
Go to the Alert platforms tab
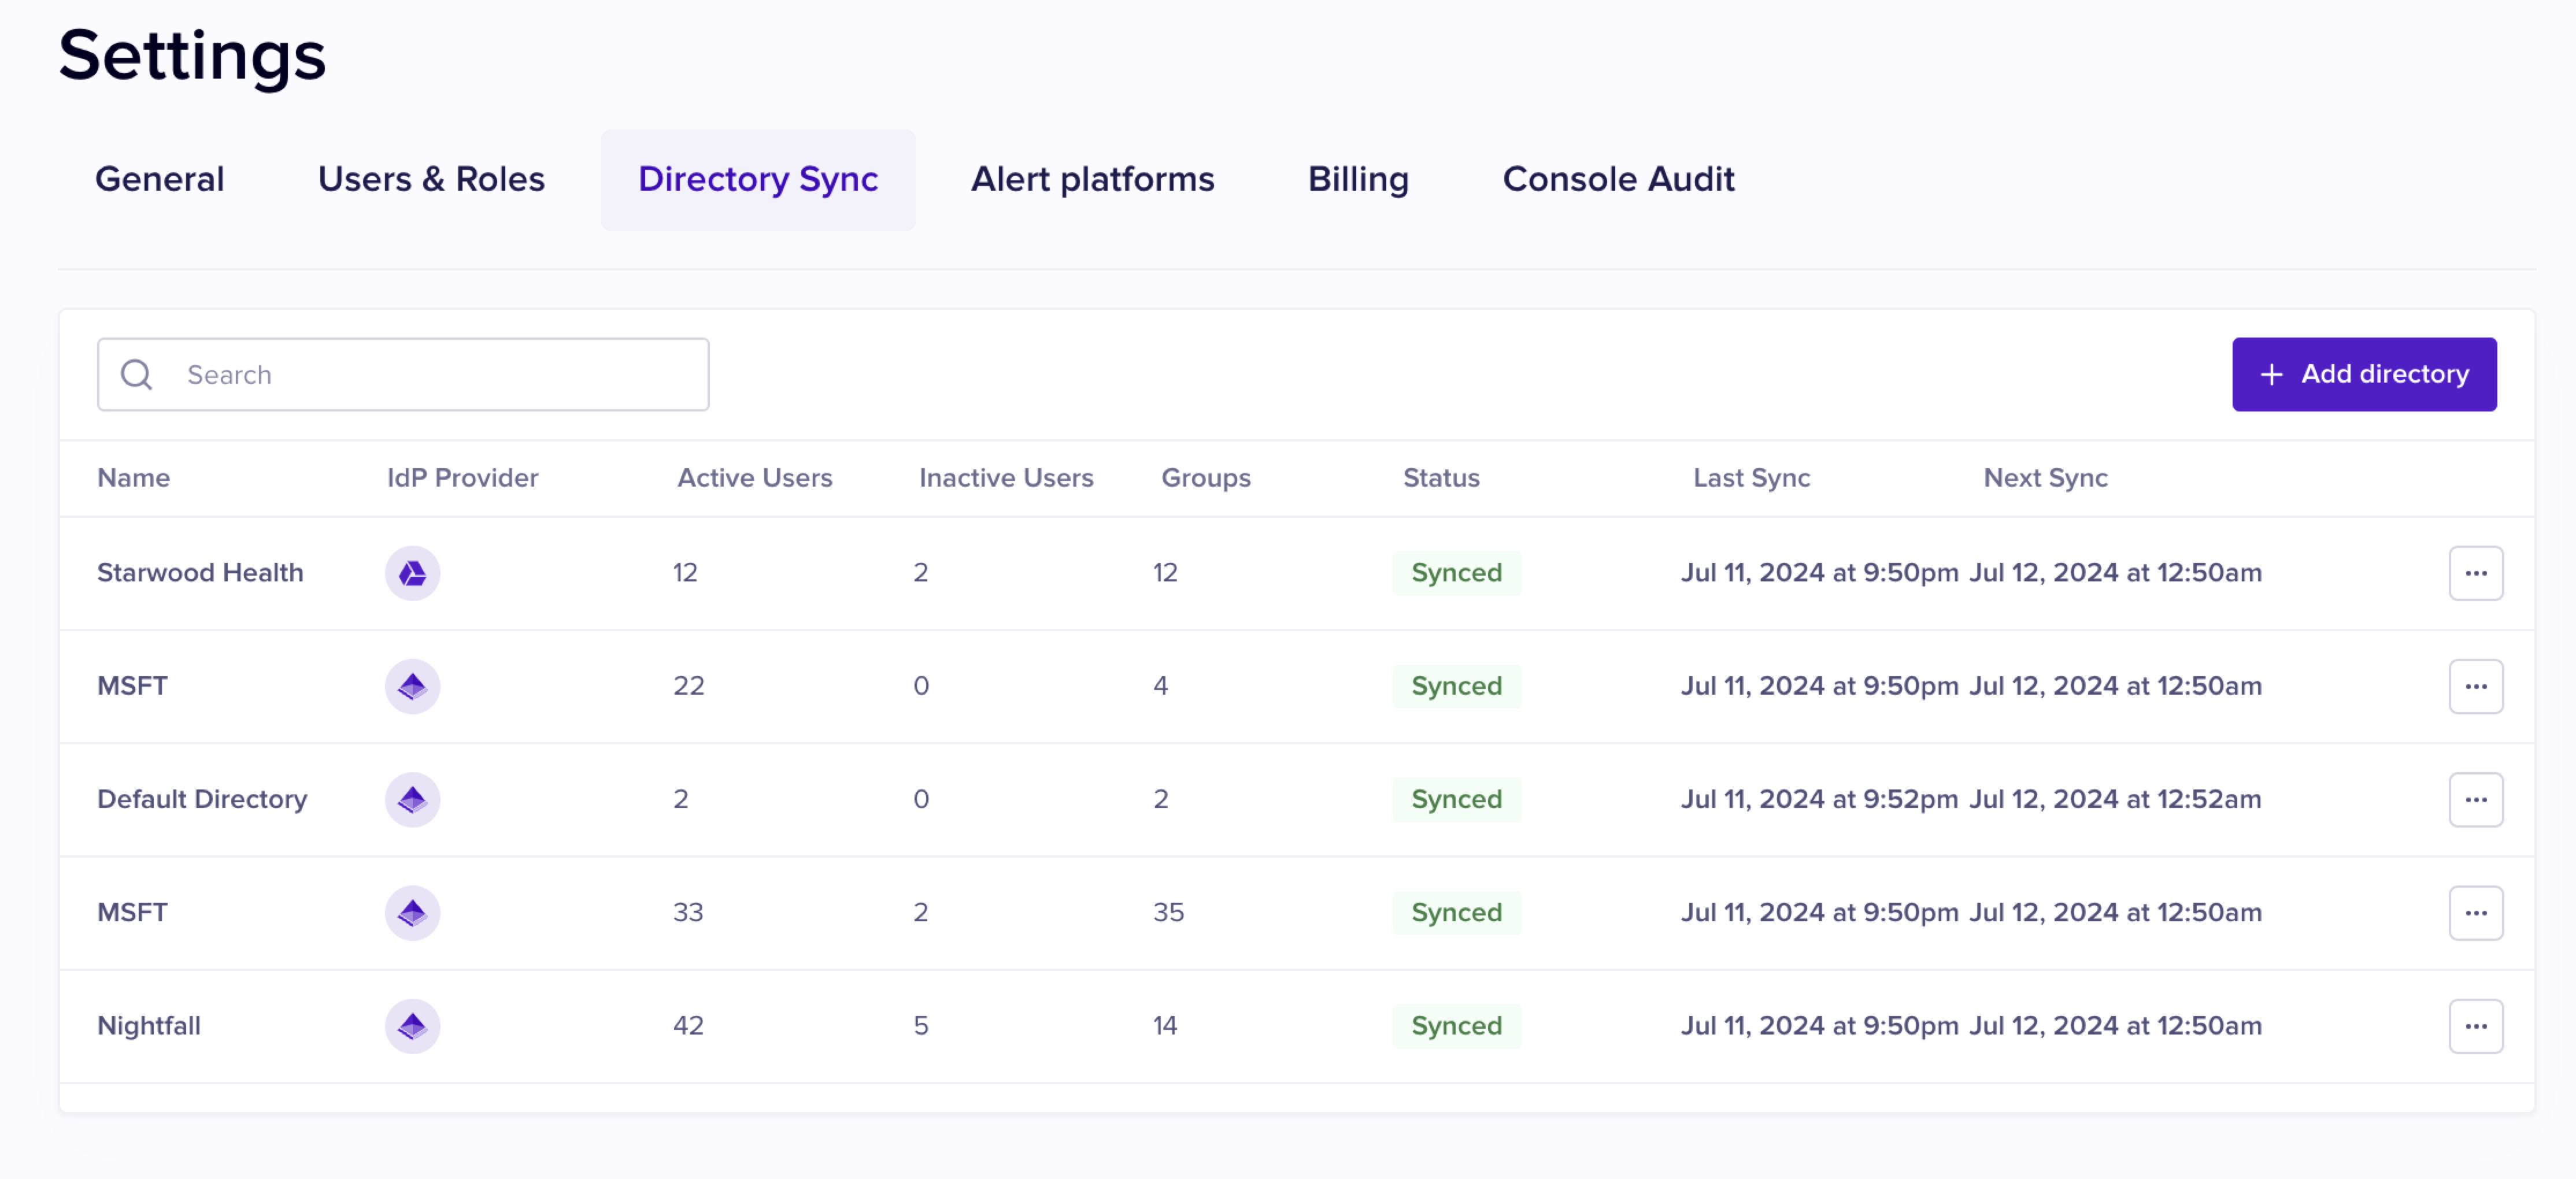(x=1092, y=179)
